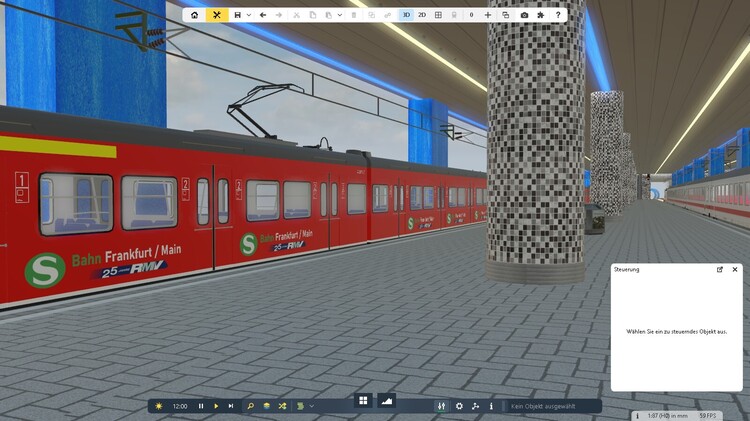The height and width of the screenshot is (421, 750).
Task: Click 'Kein Objekt ausgewählt' status text
Action: (543, 406)
